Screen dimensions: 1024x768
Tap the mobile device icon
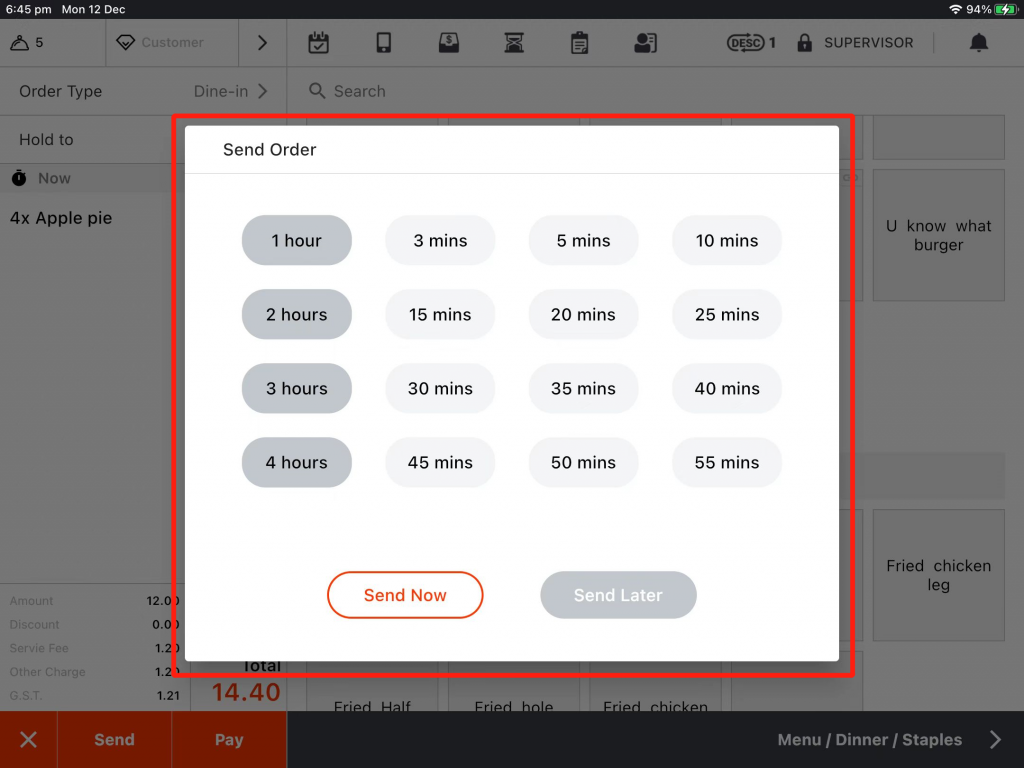point(384,43)
